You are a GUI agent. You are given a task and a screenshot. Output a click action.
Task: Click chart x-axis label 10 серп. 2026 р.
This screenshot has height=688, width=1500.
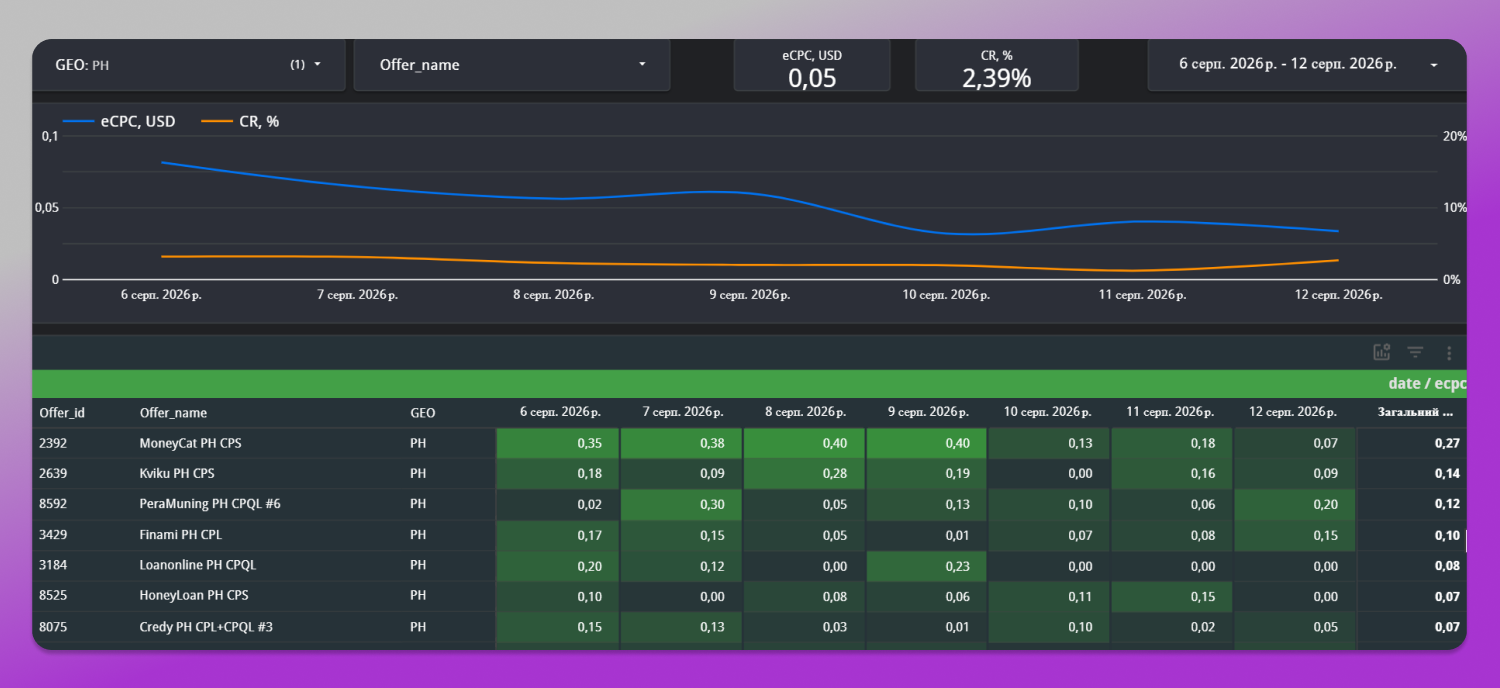tap(947, 295)
